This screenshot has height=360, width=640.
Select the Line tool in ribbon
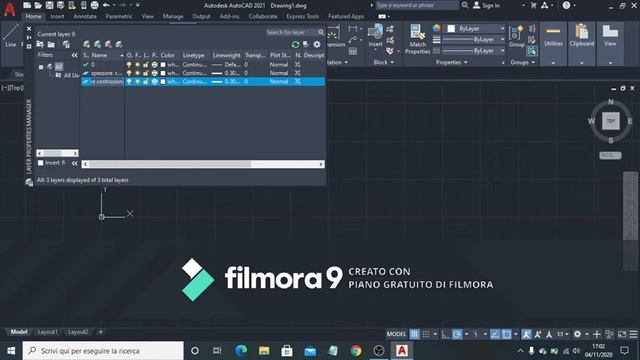pyautogui.click(x=11, y=36)
